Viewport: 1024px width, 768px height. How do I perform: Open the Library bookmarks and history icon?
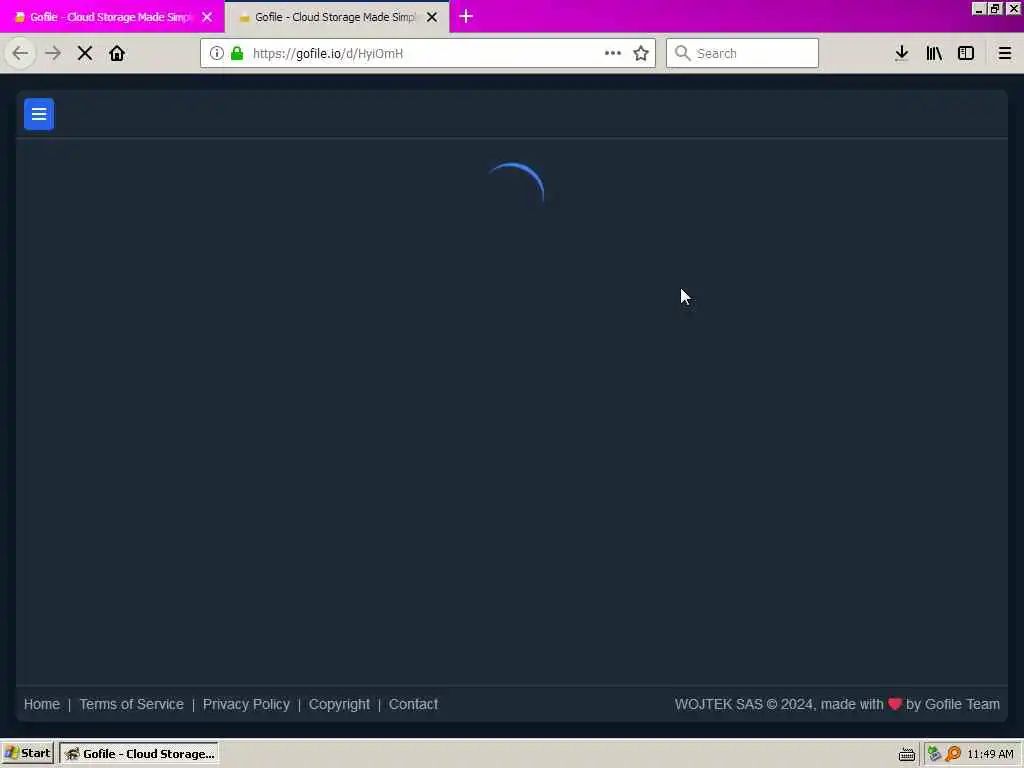coord(934,53)
